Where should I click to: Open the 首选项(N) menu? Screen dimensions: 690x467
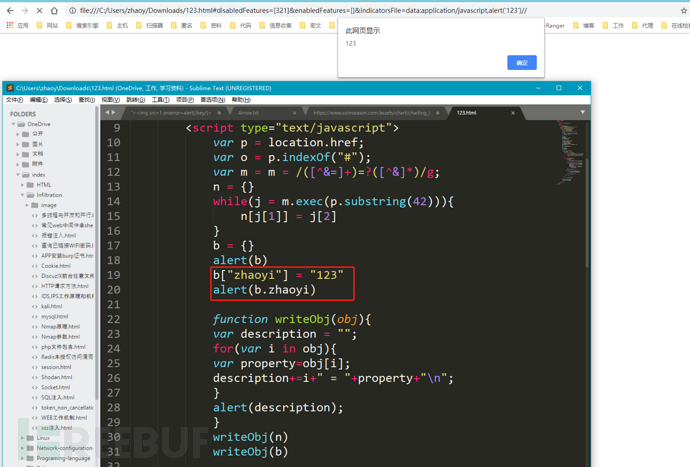pyautogui.click(x=213, y=100)
